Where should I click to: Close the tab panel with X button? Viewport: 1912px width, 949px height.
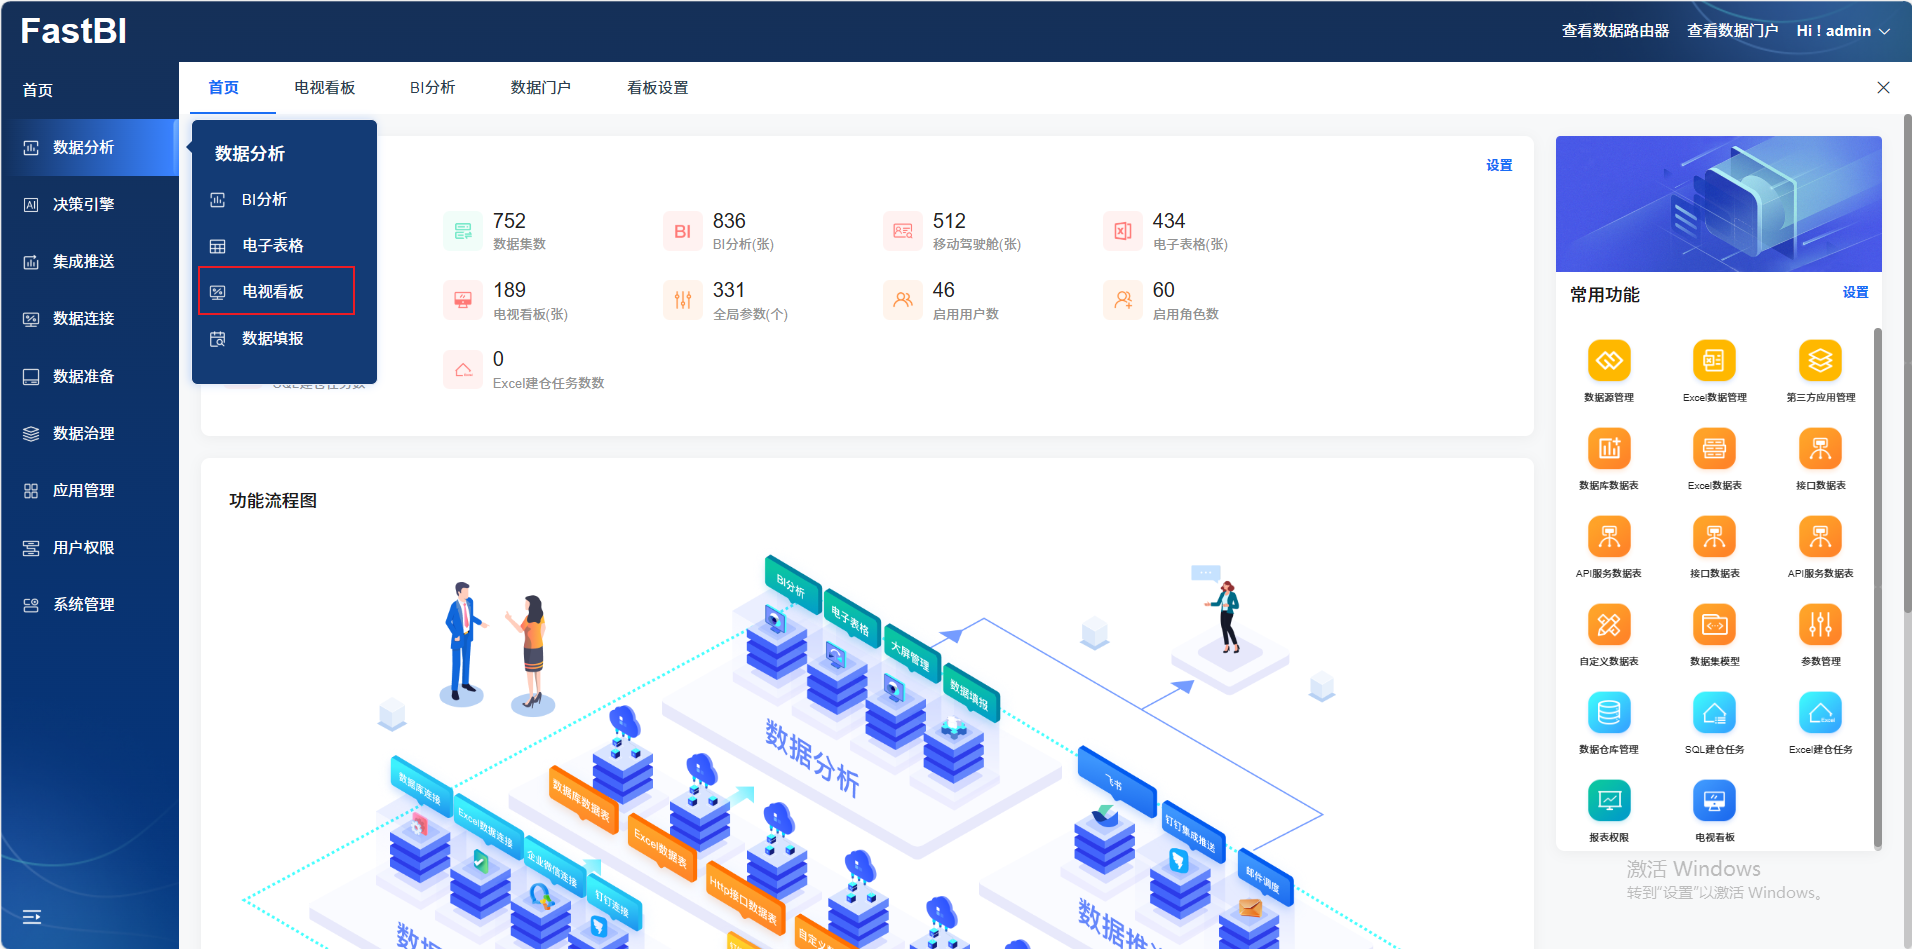1883,88
